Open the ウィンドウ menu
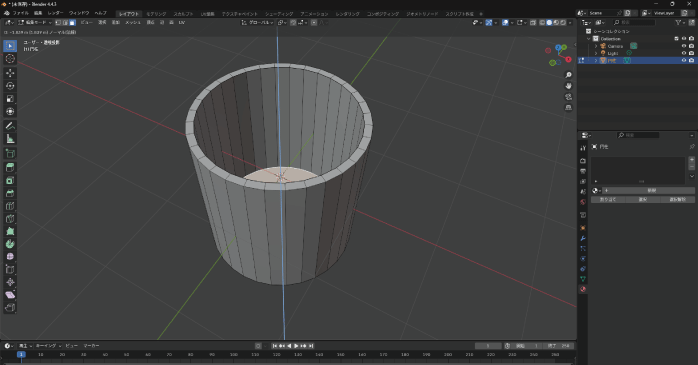Viewport: 698px width, 365px height. pyautogui.click(x=79, y=13)
